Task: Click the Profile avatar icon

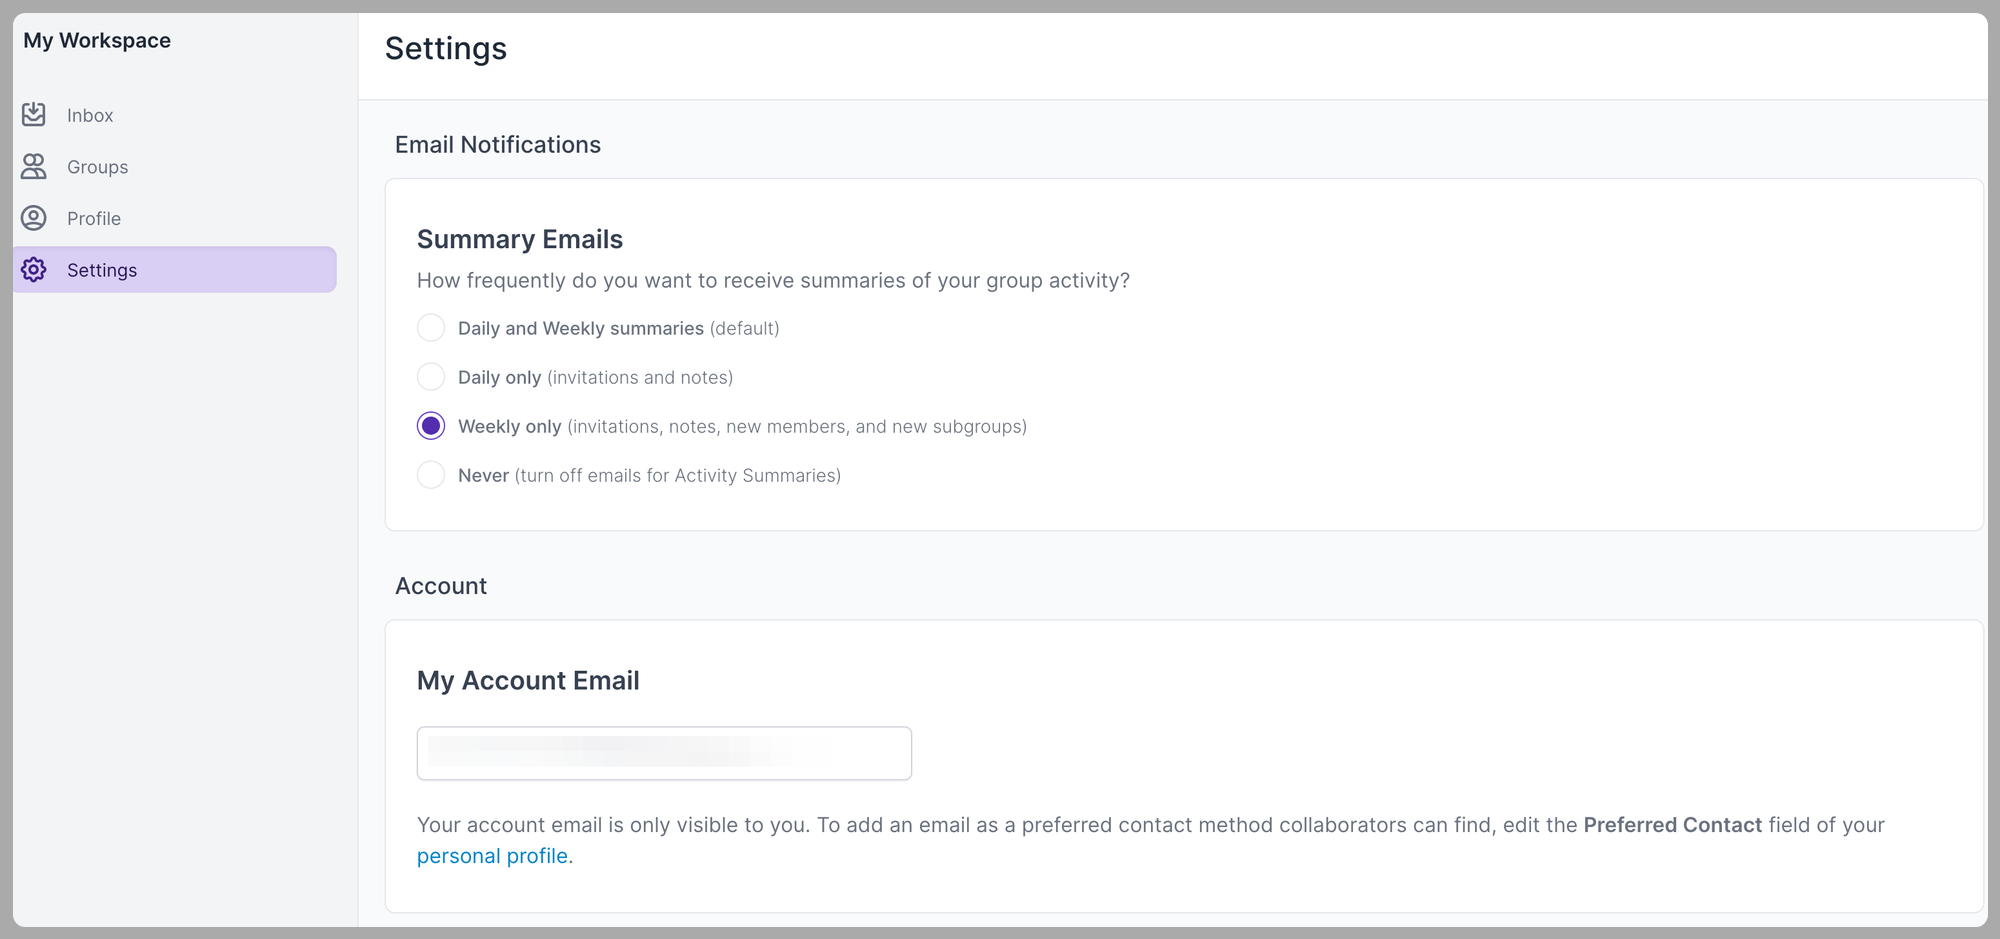Action: pos(34,218)
